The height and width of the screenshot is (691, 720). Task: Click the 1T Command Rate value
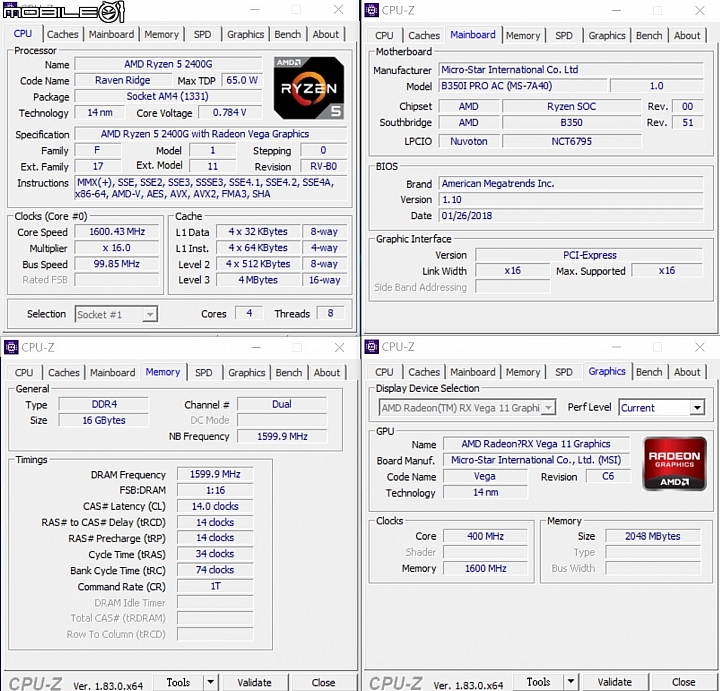[x=215, y=586]
